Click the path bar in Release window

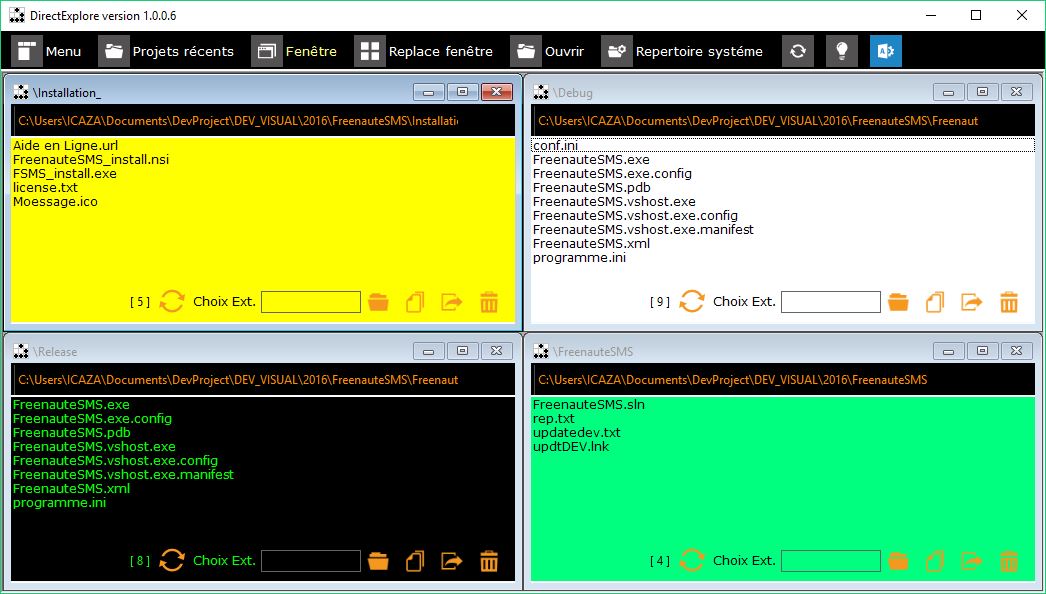click(x=263, y=380)
